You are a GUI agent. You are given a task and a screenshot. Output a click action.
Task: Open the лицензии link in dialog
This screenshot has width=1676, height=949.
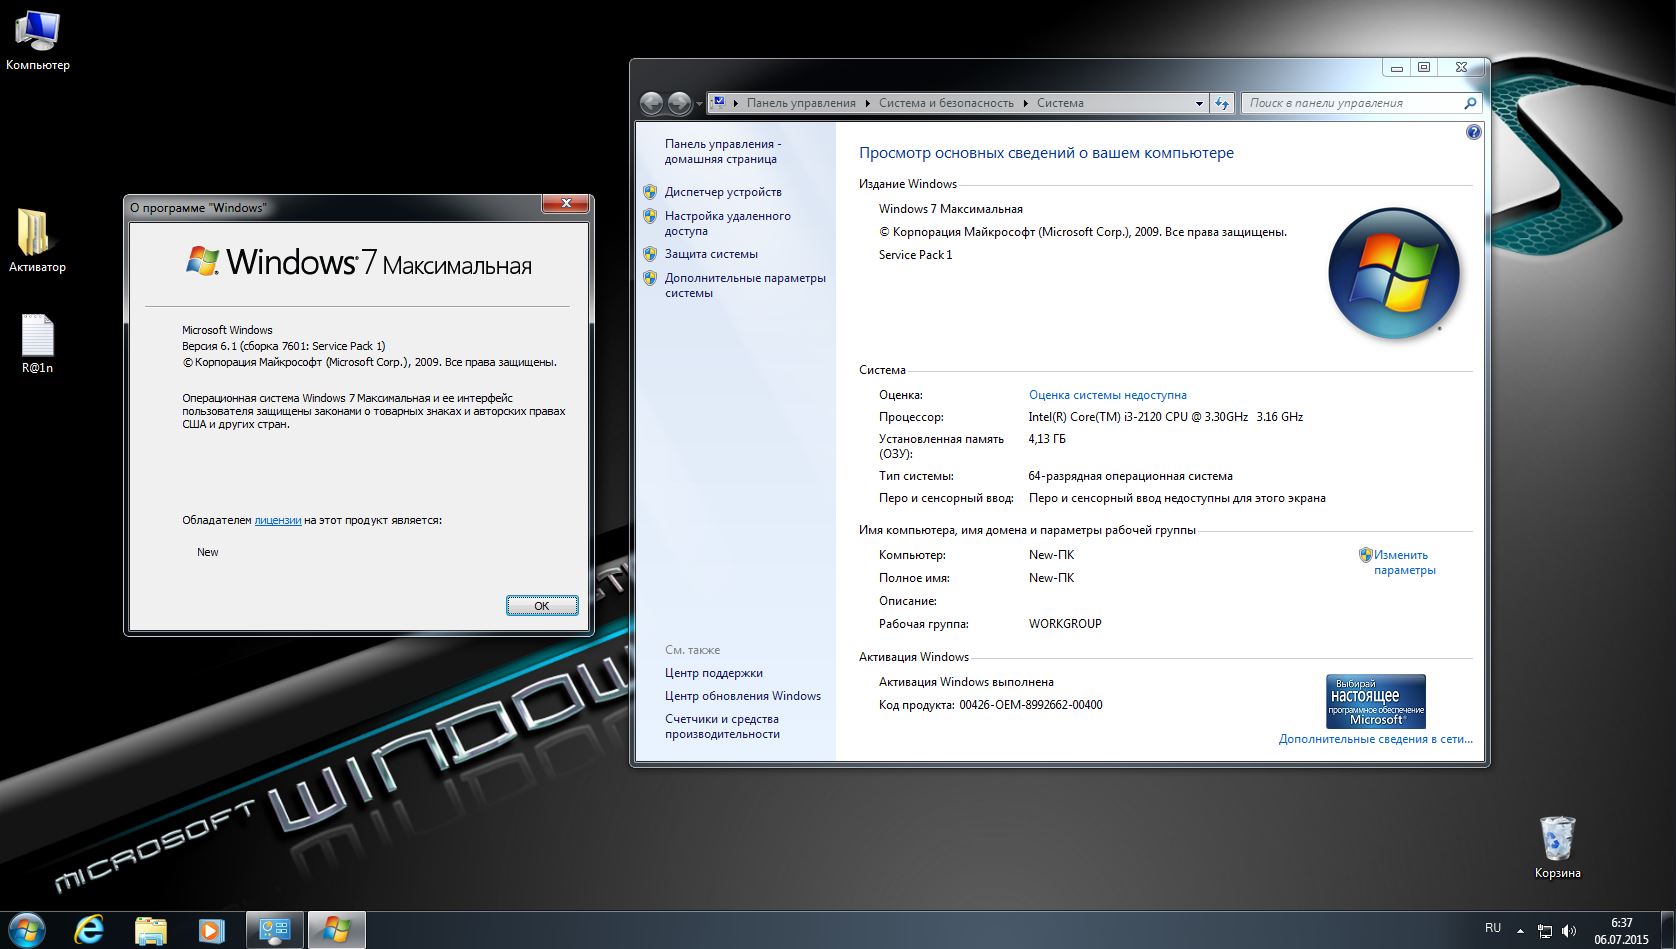point(278,520)
